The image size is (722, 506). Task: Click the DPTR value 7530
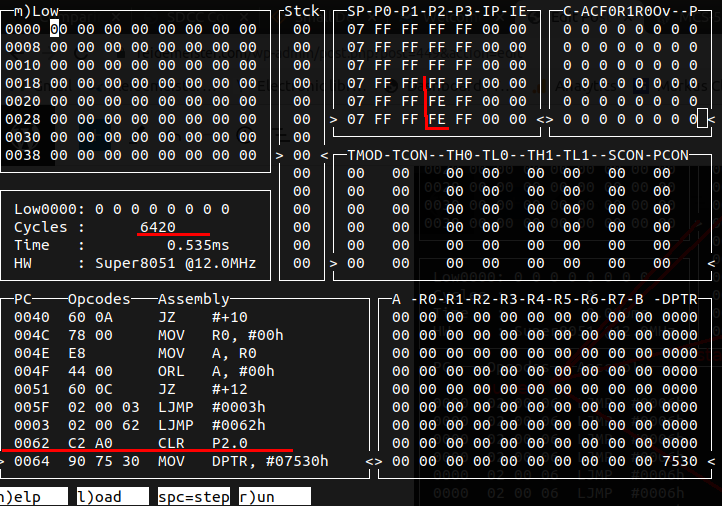pos(680,461)
